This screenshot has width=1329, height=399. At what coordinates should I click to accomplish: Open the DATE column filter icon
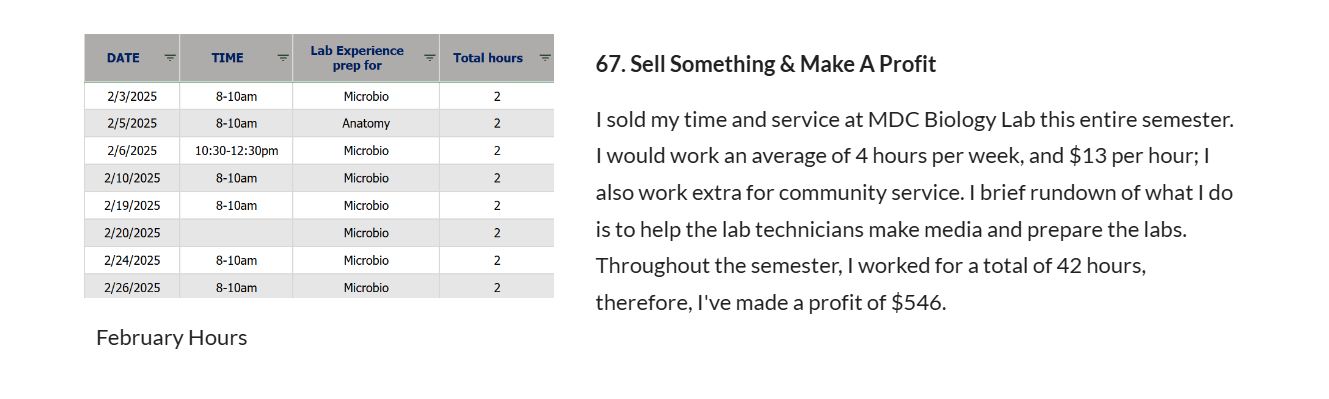click(169, 58)
